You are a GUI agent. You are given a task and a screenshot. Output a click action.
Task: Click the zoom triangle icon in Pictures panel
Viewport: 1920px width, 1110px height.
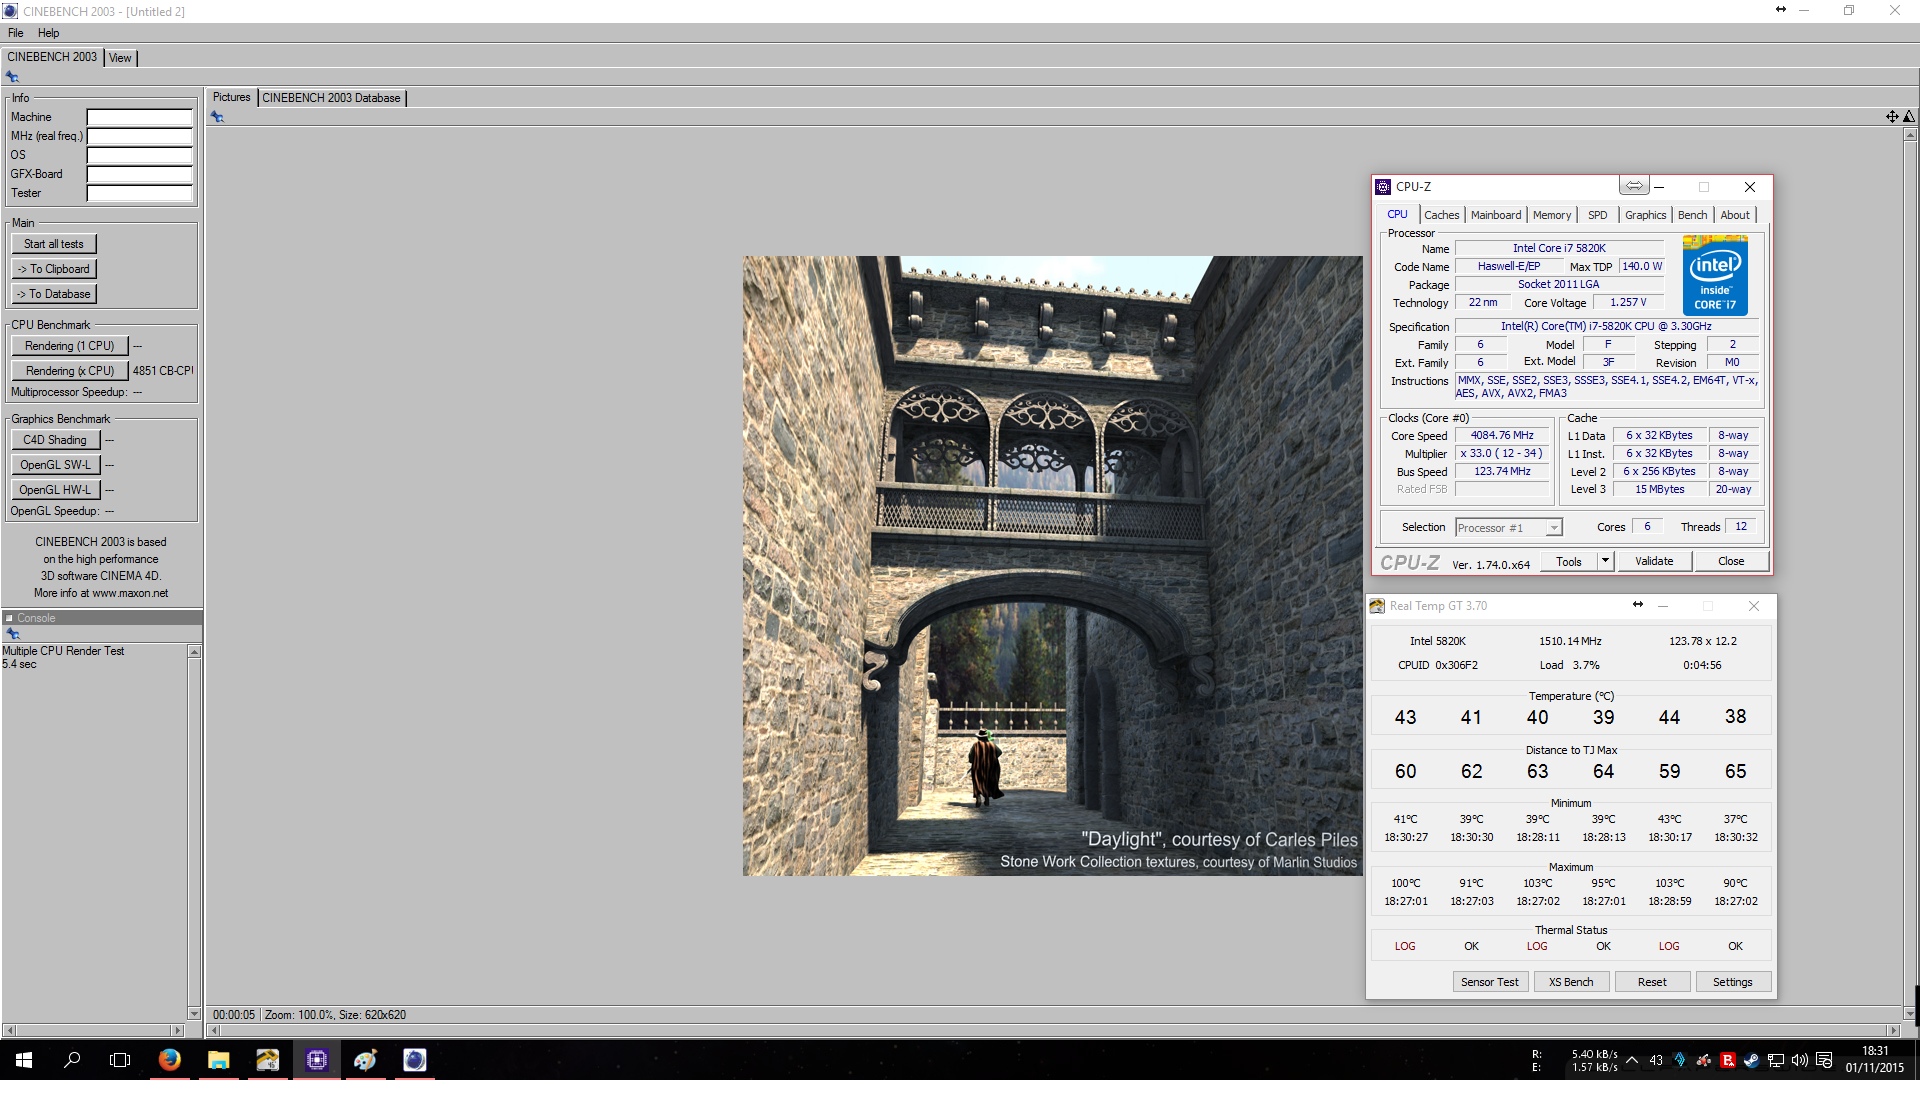[x=1909, y=117]
